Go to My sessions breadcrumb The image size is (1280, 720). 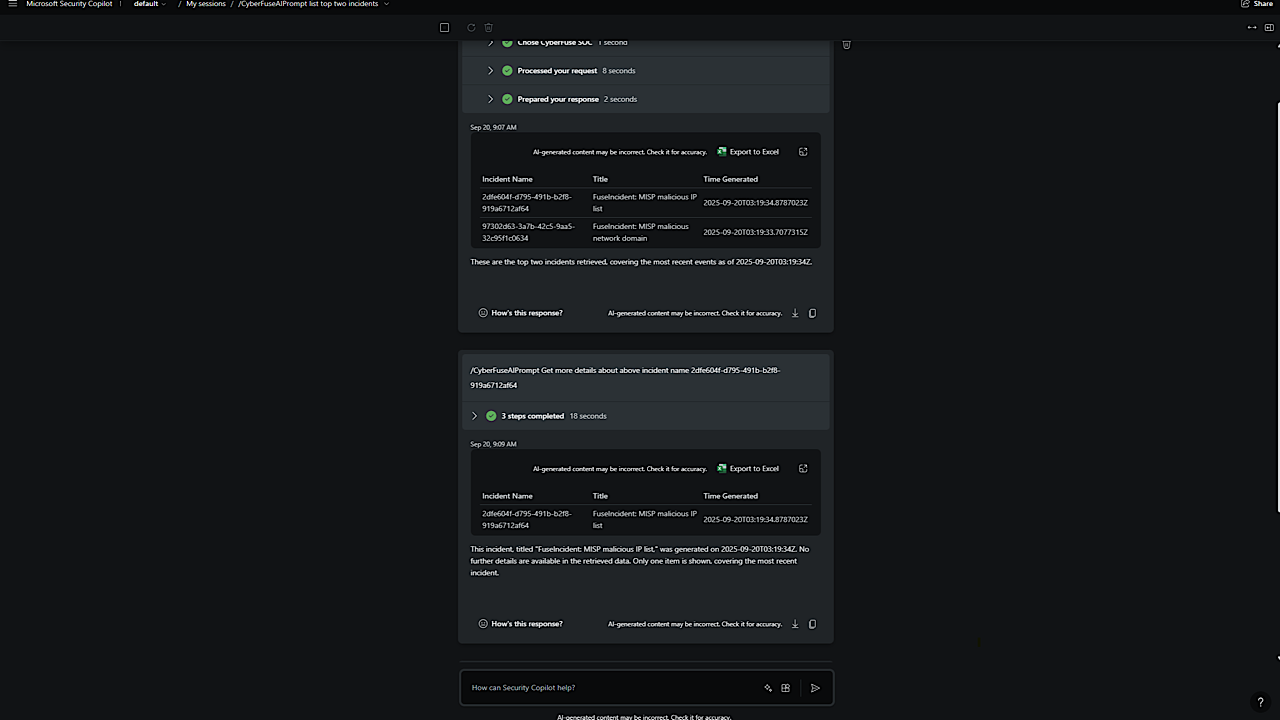click(x=206, y=4)
